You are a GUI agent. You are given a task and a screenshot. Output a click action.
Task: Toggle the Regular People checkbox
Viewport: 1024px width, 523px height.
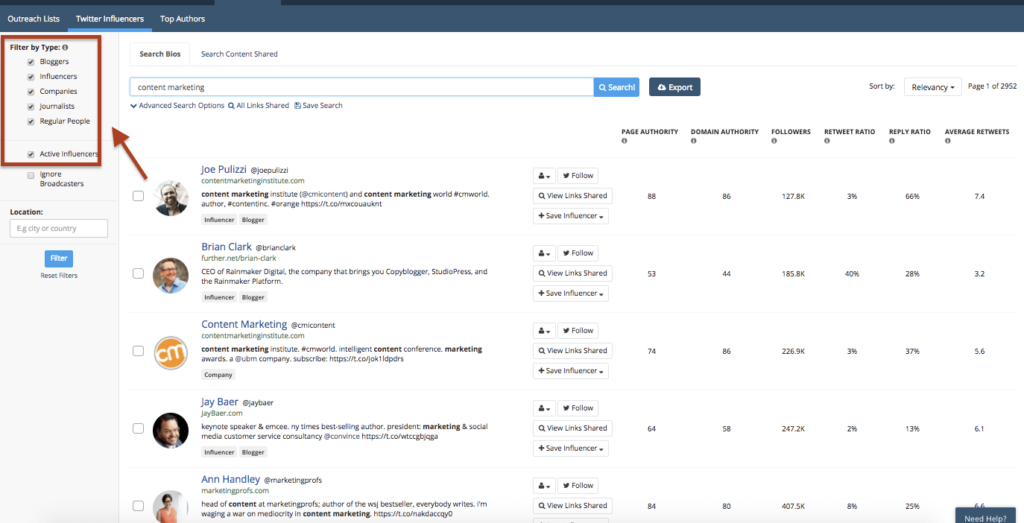[31, 121]
